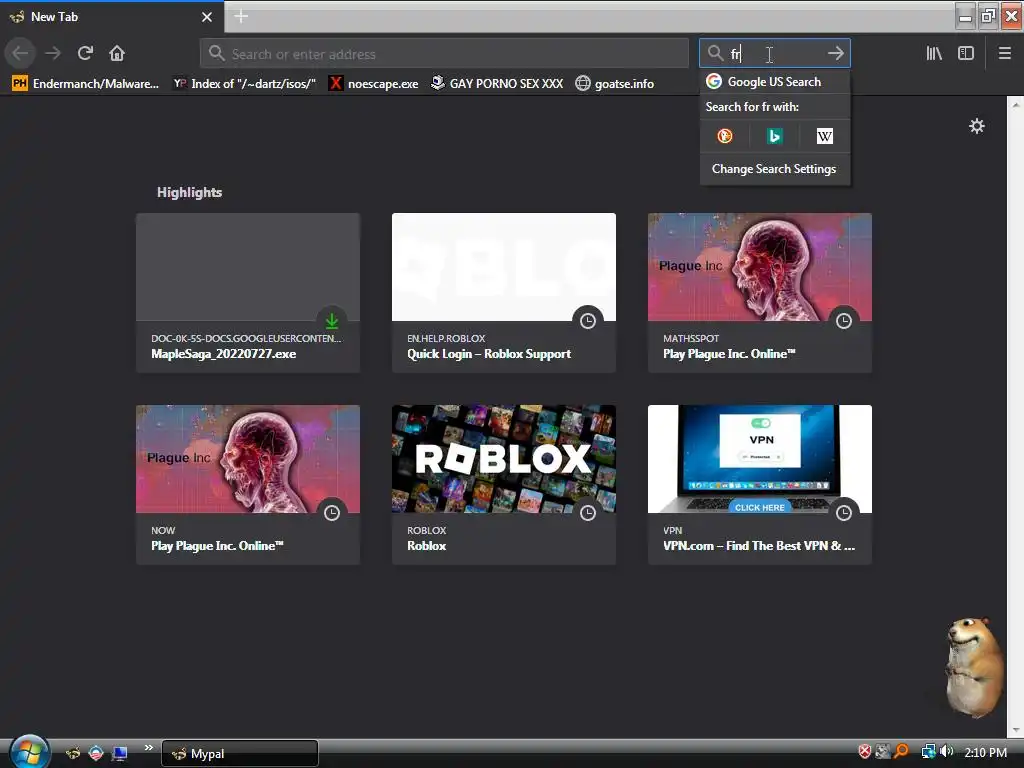
Task: Click the forward navigation arrow
Action: 53,53
